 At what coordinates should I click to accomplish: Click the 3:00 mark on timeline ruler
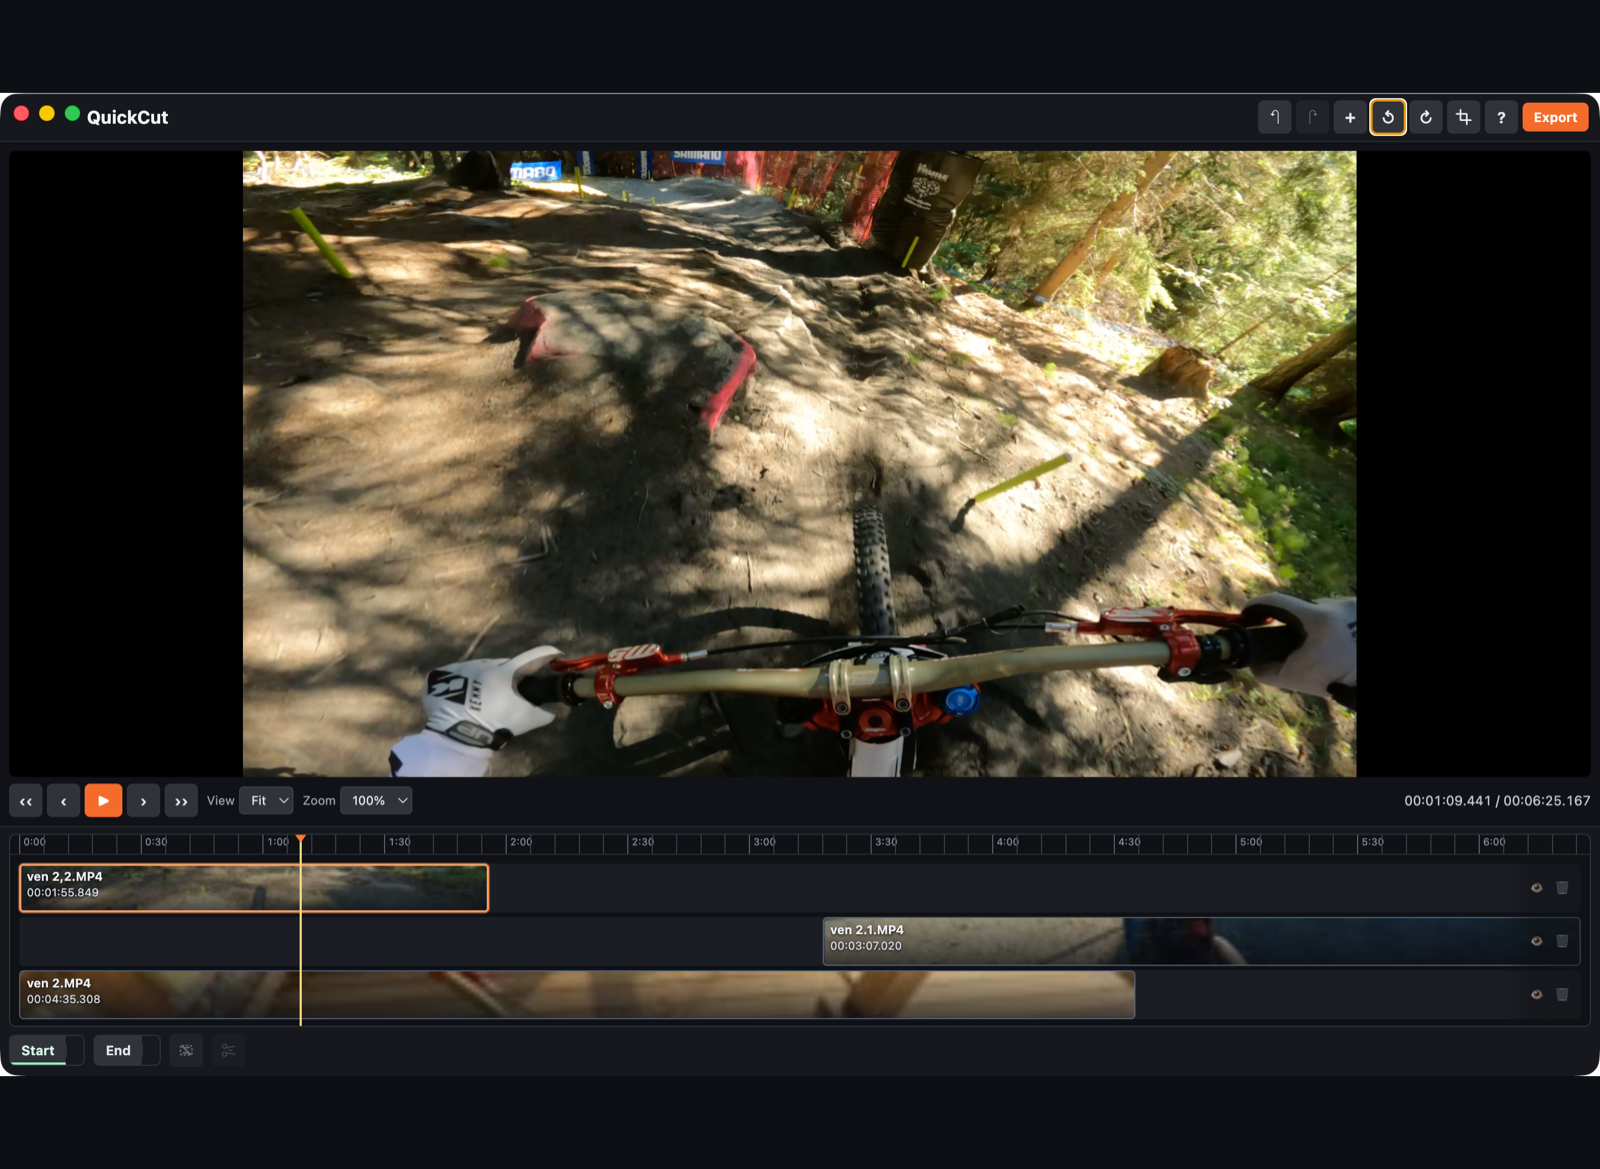point(764,842)
